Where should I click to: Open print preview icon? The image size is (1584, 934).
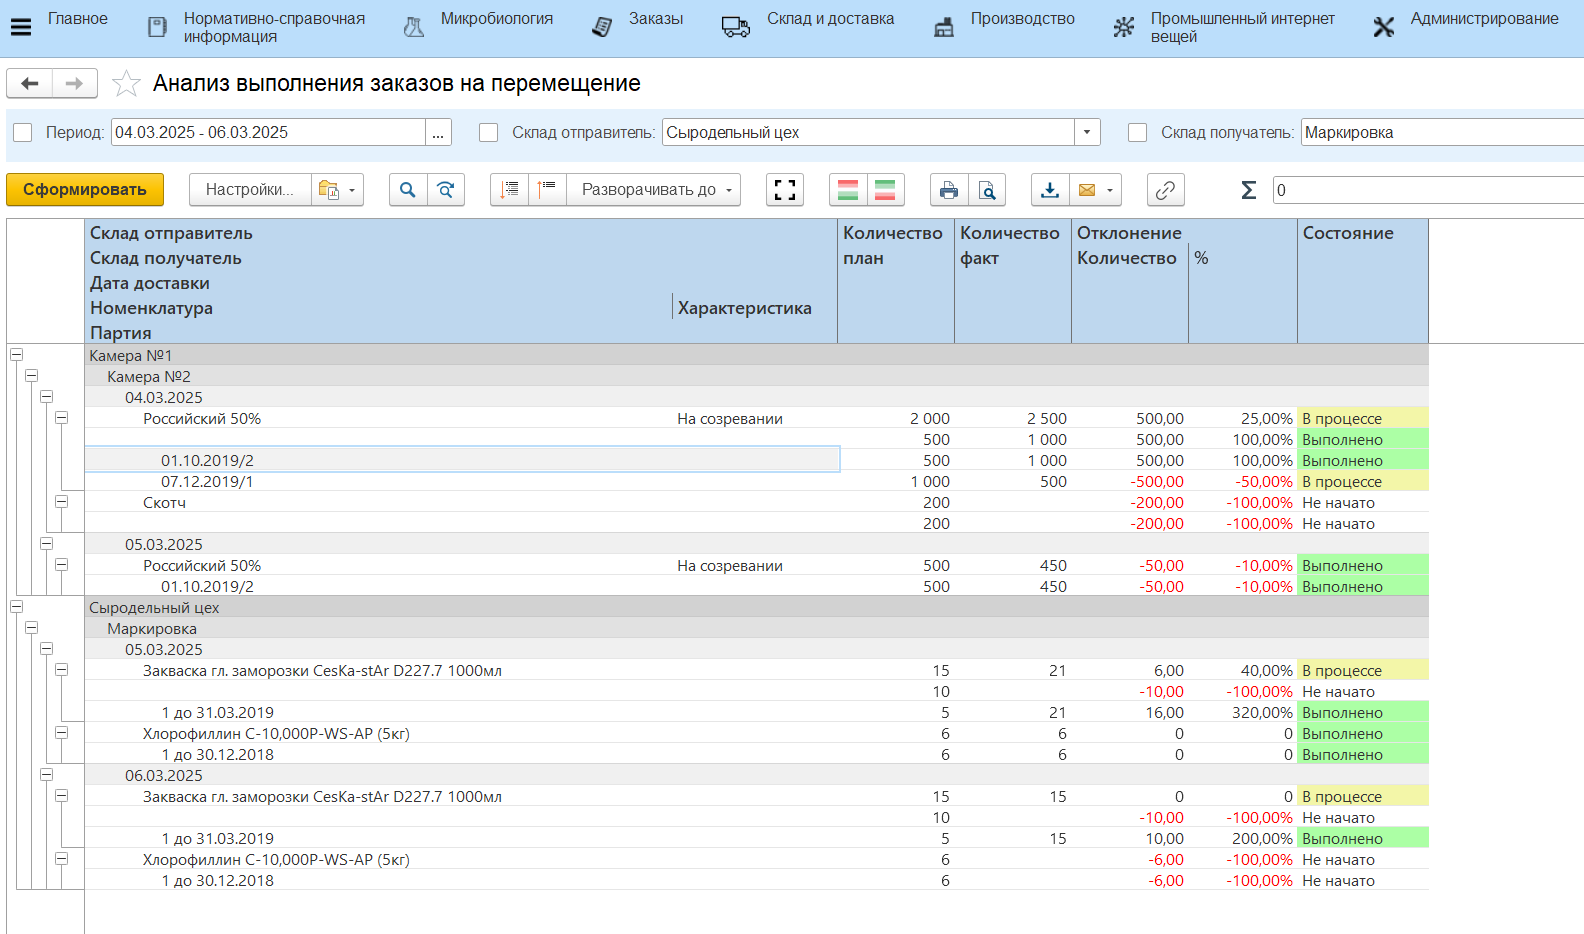tap(986, 190)
